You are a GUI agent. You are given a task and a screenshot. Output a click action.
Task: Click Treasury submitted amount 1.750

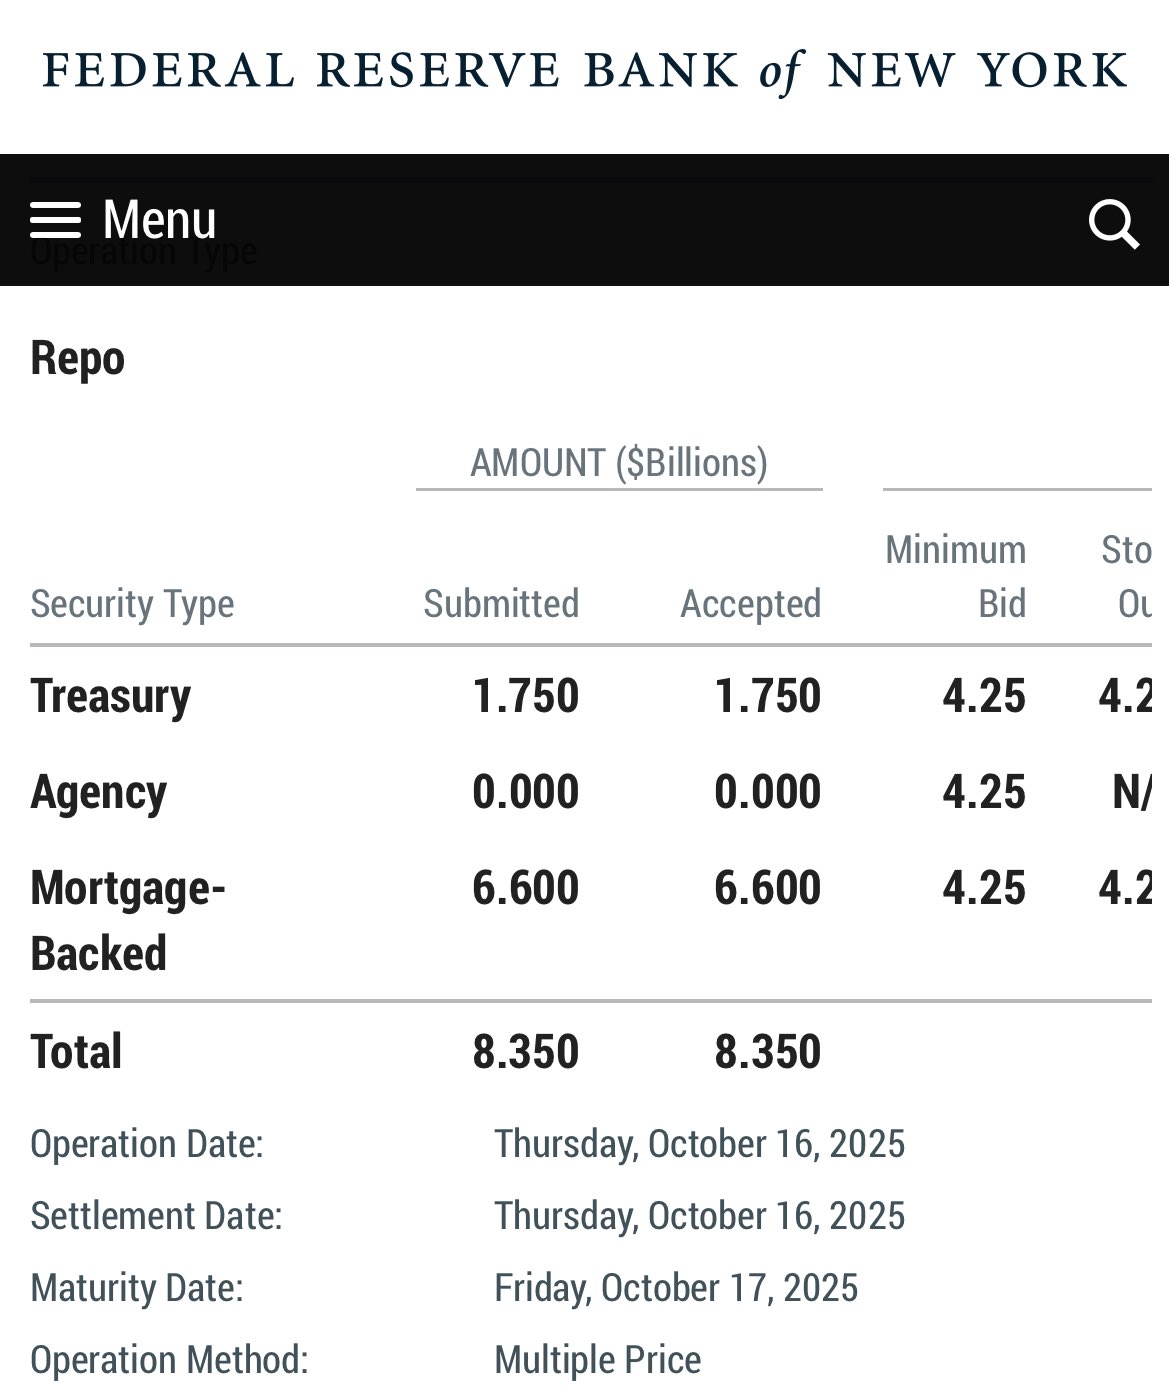[x=526, y=696]
